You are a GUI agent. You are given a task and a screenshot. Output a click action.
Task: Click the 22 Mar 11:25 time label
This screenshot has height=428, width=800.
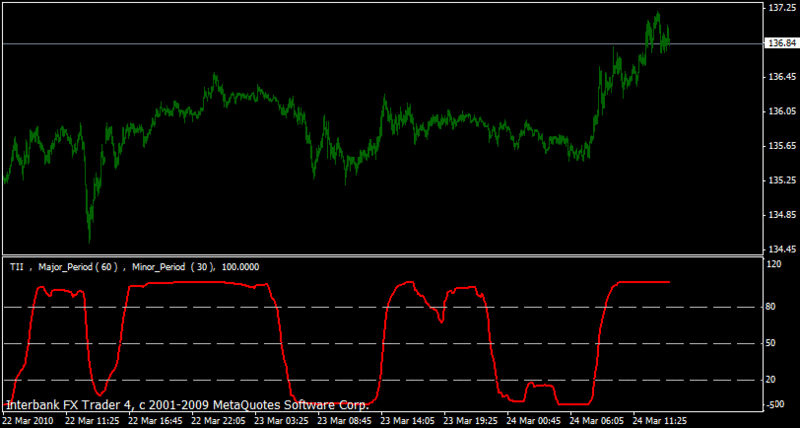click(92, 421)
